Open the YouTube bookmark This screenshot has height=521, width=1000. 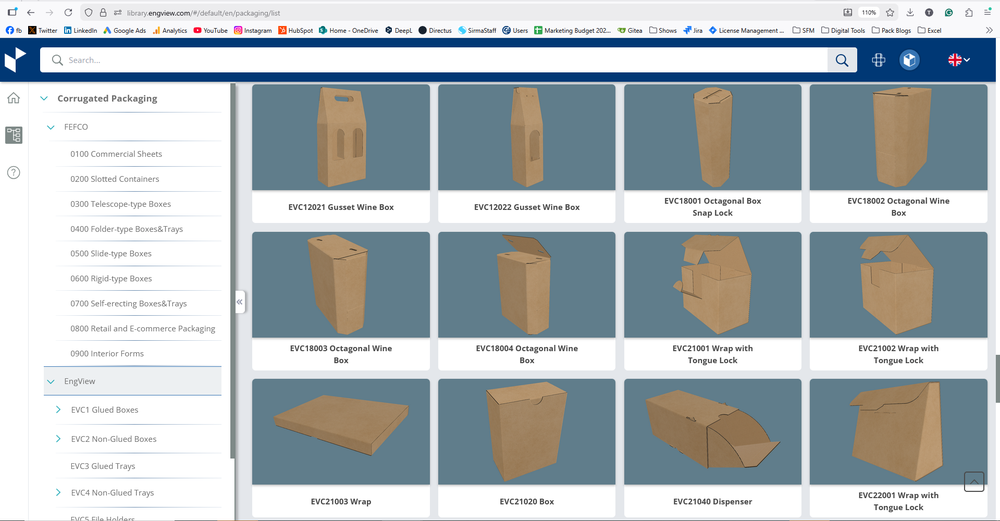pos(210,30)
